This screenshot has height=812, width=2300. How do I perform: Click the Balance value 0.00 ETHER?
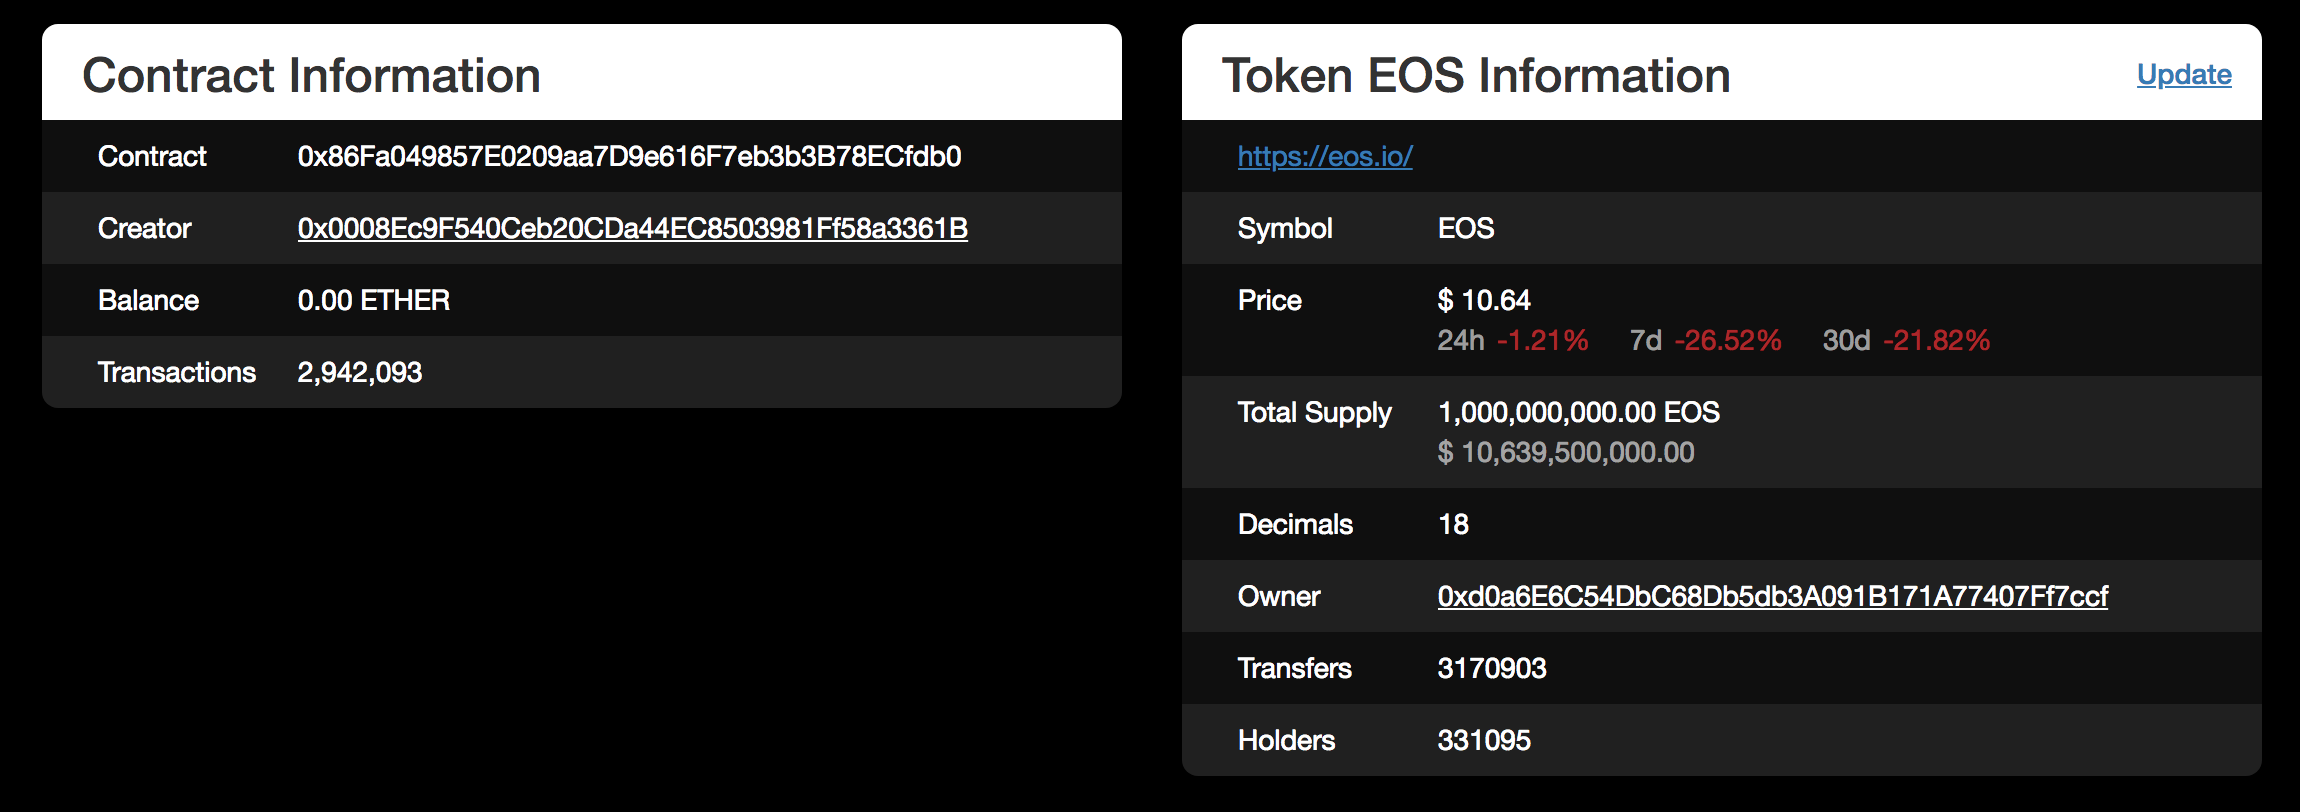(x=374, y=300)
